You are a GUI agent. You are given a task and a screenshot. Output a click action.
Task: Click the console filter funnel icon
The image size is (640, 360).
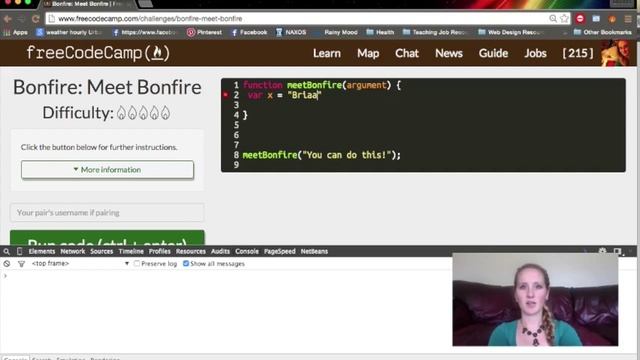coord(21,264)
